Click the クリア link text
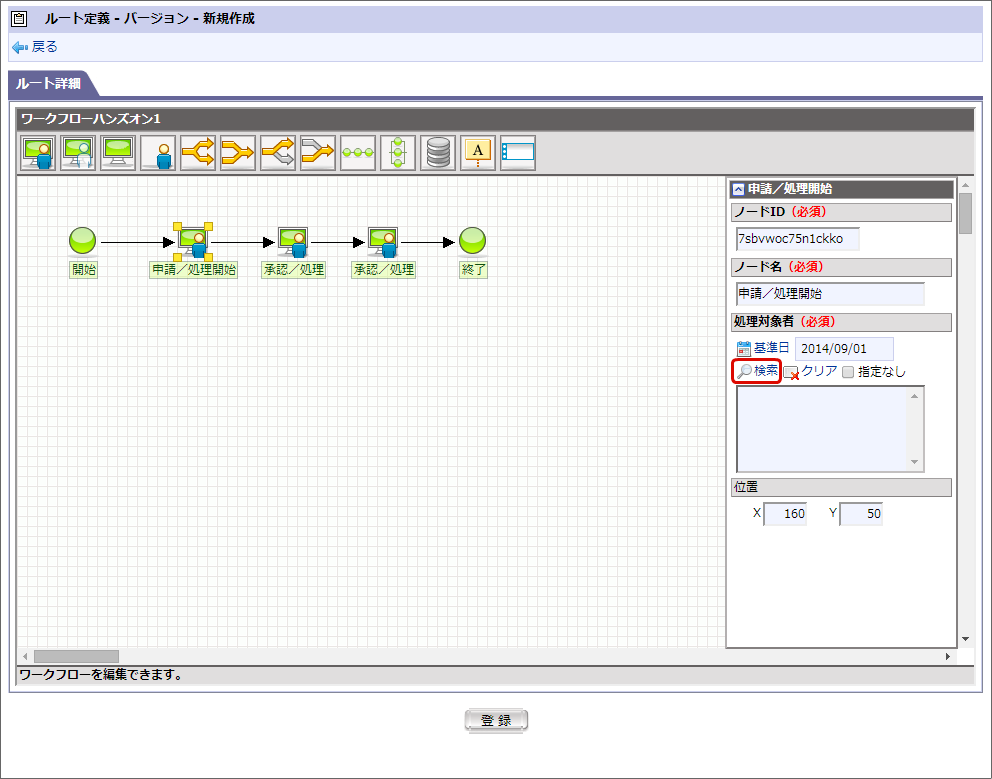Image resolution: width=992 pixels, height=779 pixels. pos(819,371)
